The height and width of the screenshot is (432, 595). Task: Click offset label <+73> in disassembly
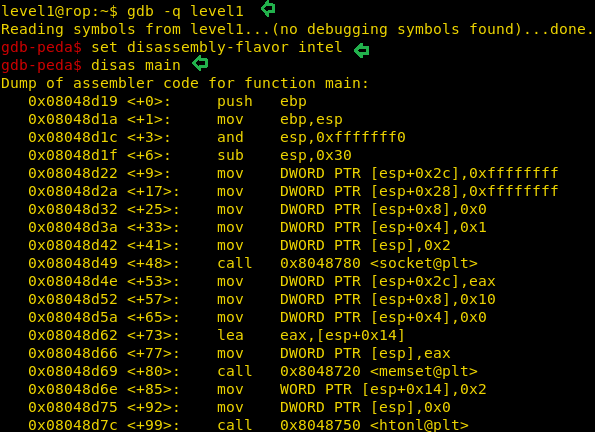point(153,335)
